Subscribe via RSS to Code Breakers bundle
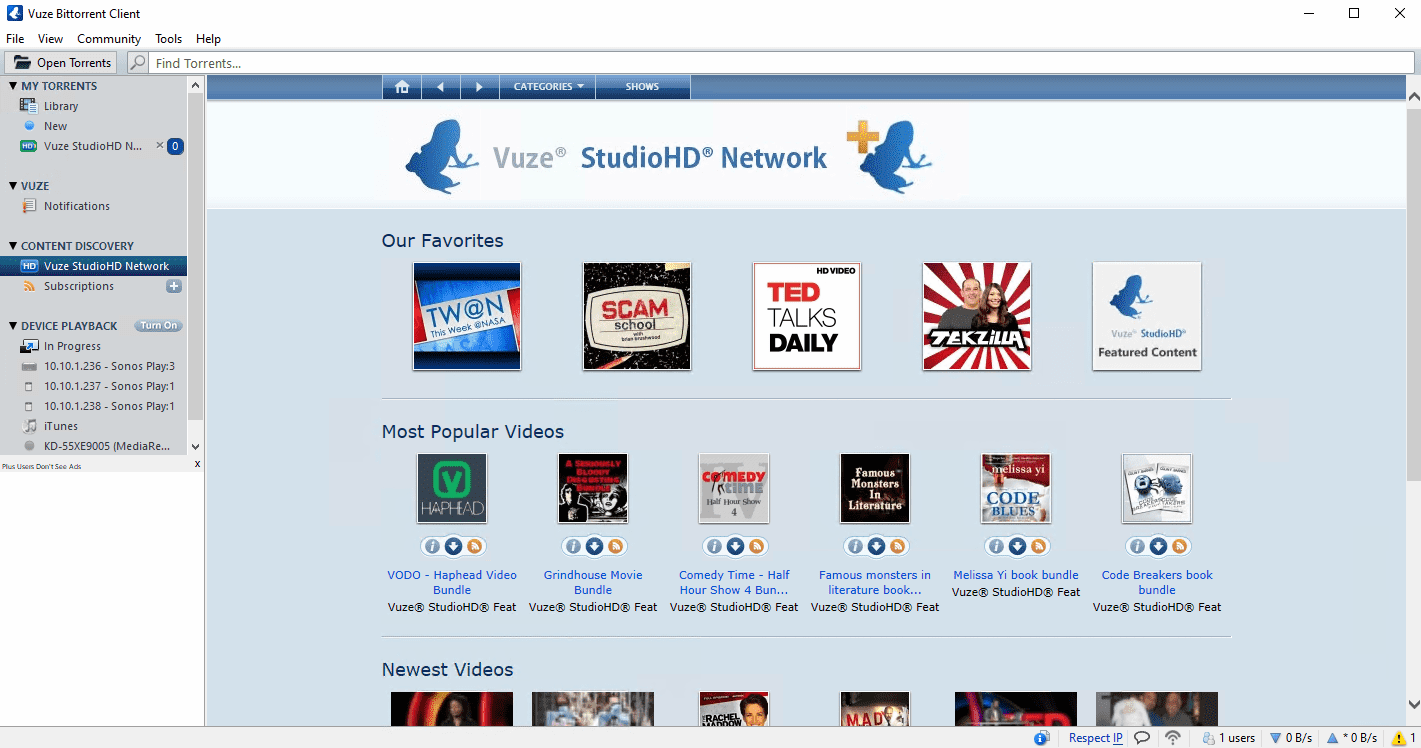 coord(1179,546)
